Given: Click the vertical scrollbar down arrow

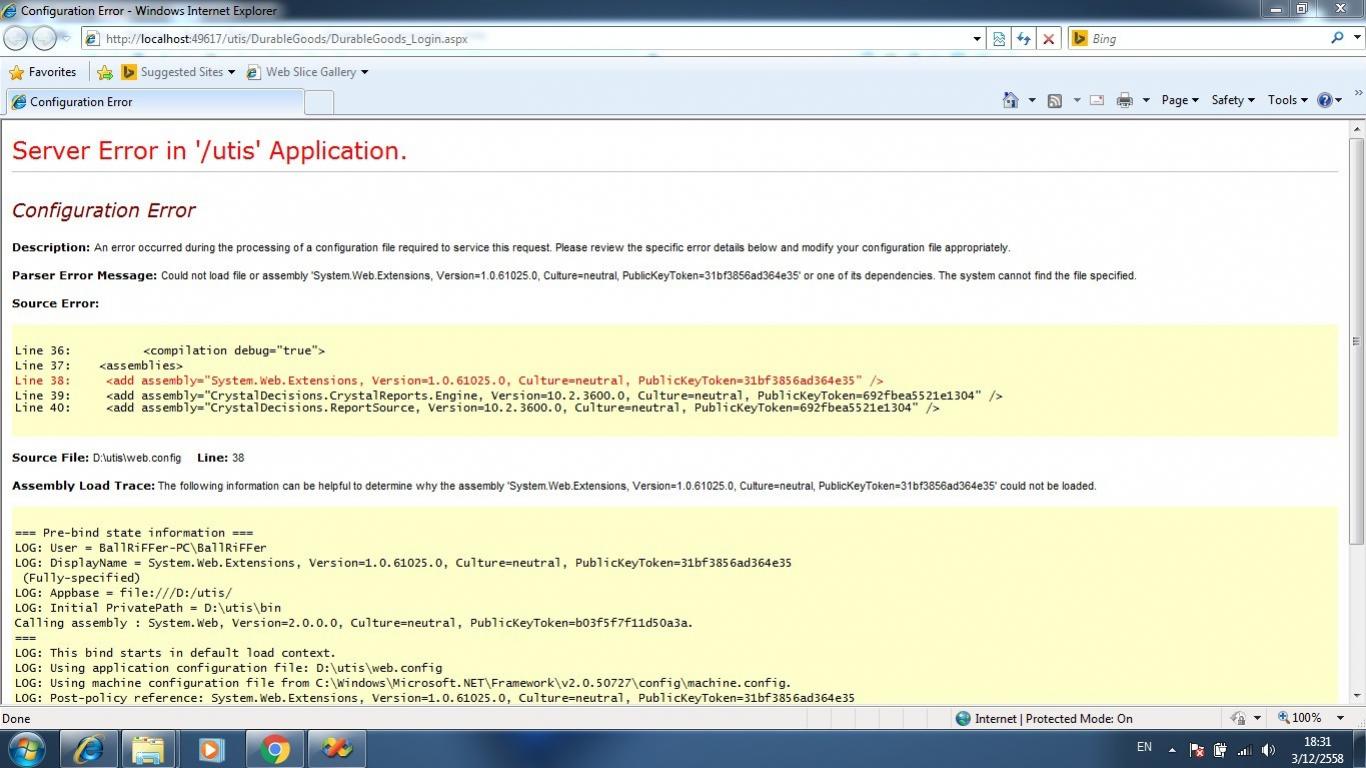Looking at the screenshot, I should point(1357,696).
